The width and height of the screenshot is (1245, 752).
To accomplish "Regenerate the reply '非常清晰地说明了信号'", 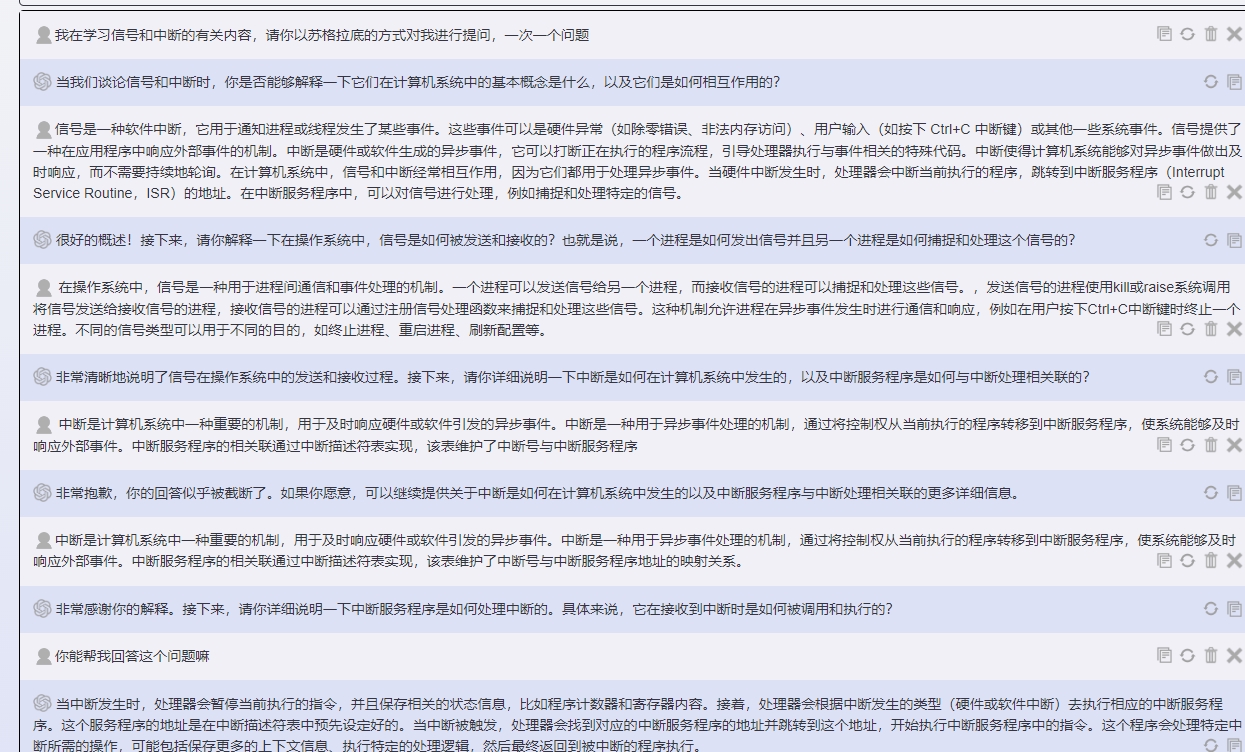I will 1211,377.
